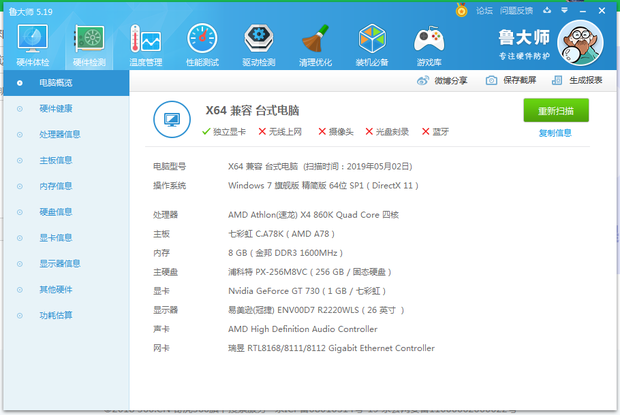Select 电脑概览 in the sidebar
The image size is (620, 415).
[x=66, y=83]
